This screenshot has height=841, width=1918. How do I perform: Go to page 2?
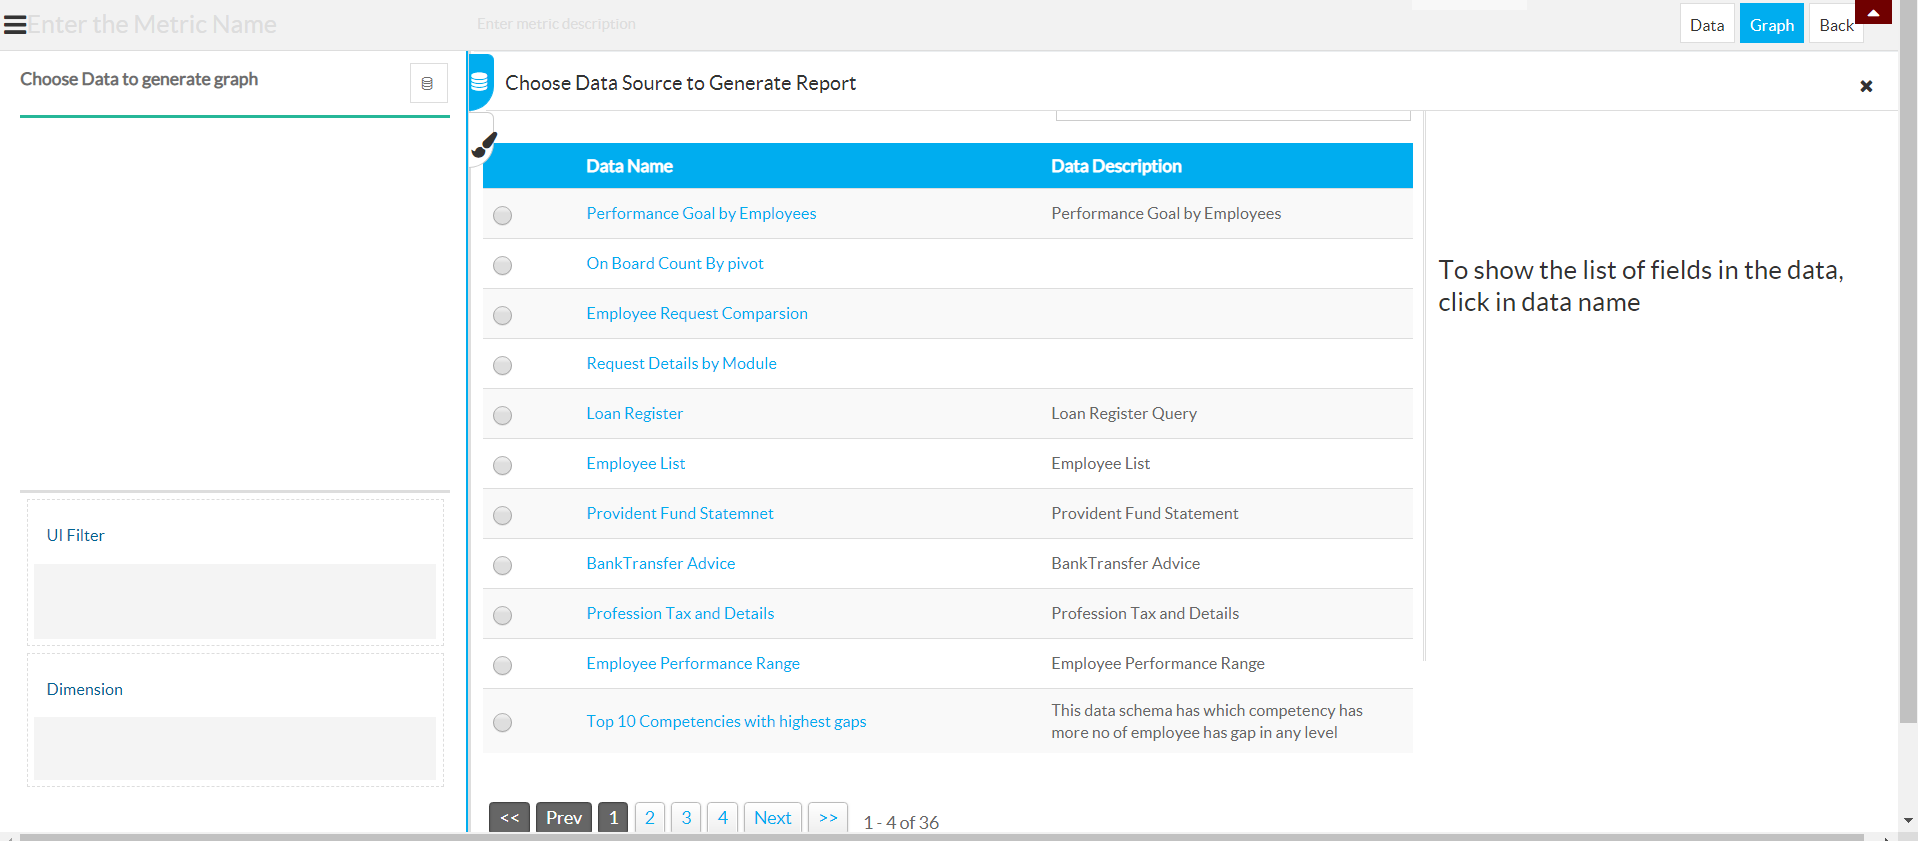coord(650,817)
